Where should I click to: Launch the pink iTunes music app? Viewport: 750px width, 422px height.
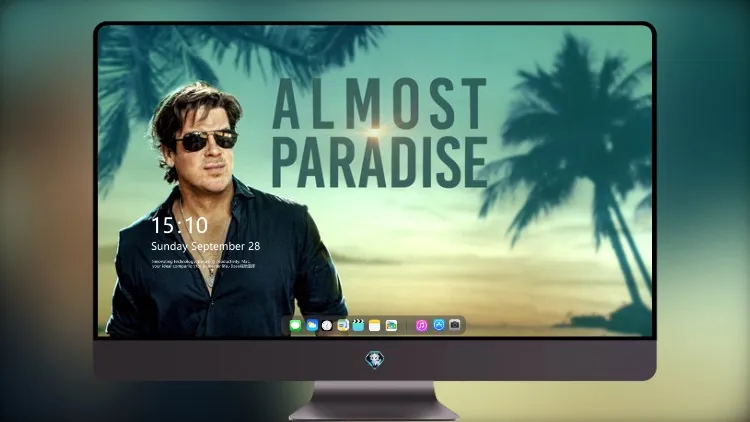[421, 325]
